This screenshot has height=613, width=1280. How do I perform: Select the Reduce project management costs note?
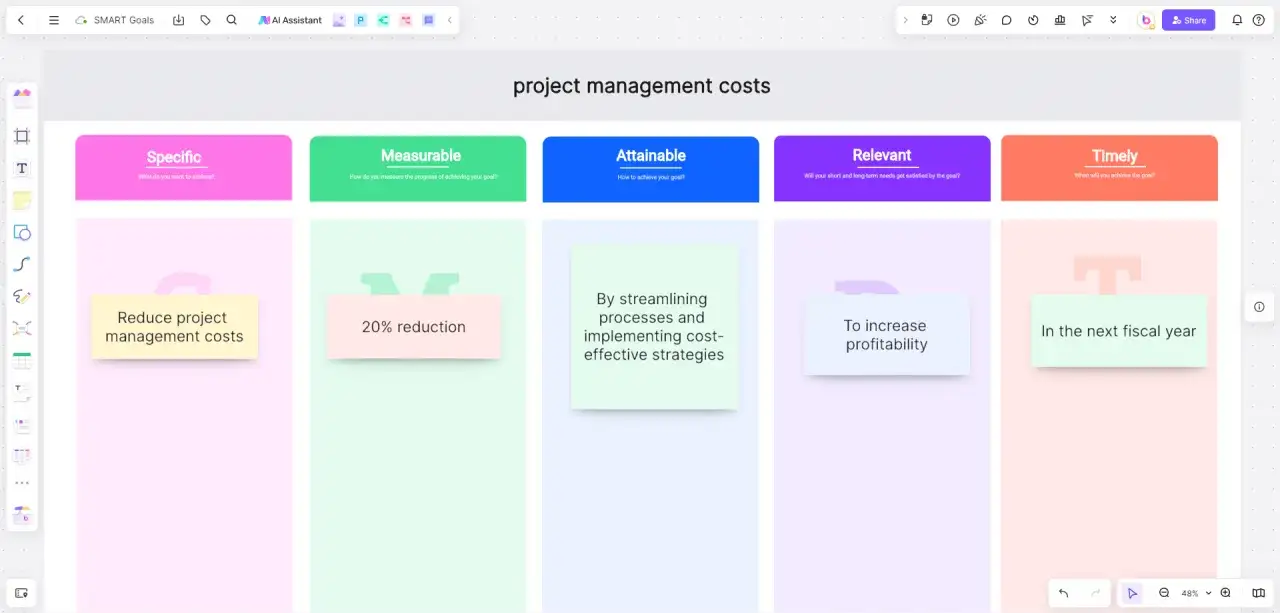coord(175,327)
